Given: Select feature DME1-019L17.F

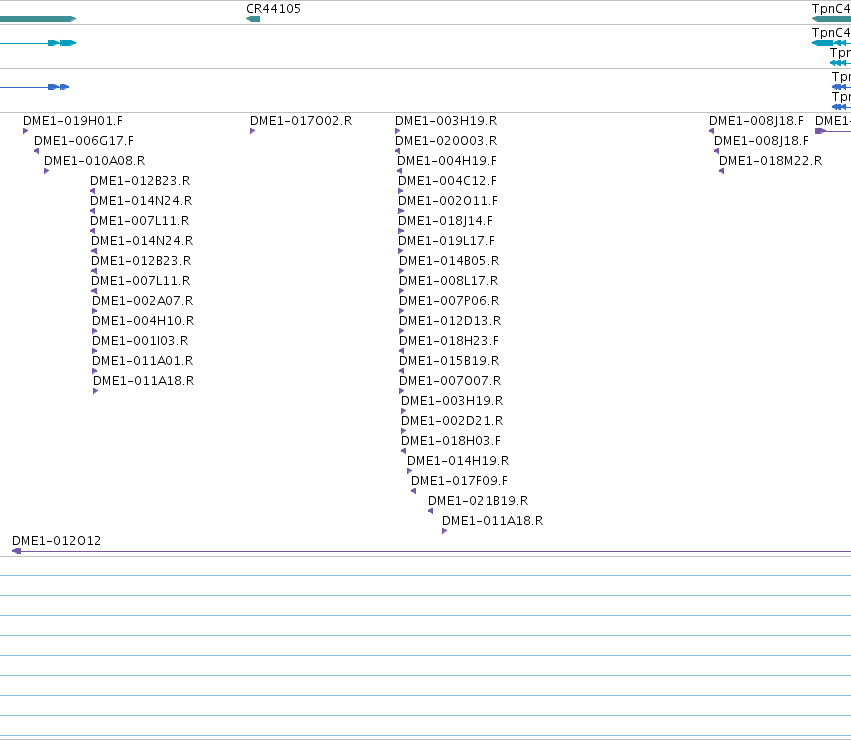Looking at the screenshot, I should click(x=446, y=241).
